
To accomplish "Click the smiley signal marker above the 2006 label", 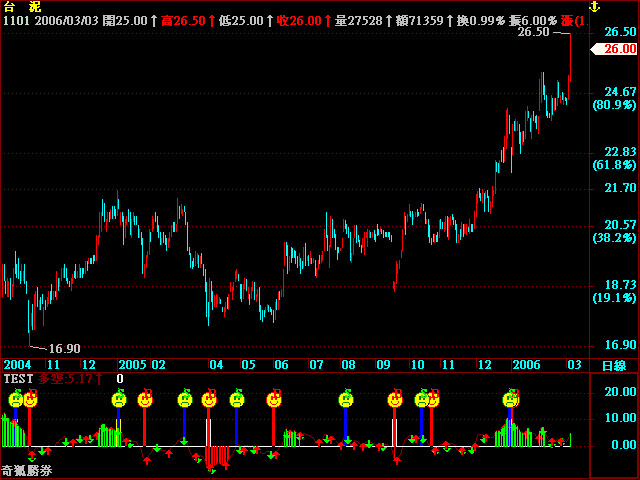I will (x=511, y=400).
